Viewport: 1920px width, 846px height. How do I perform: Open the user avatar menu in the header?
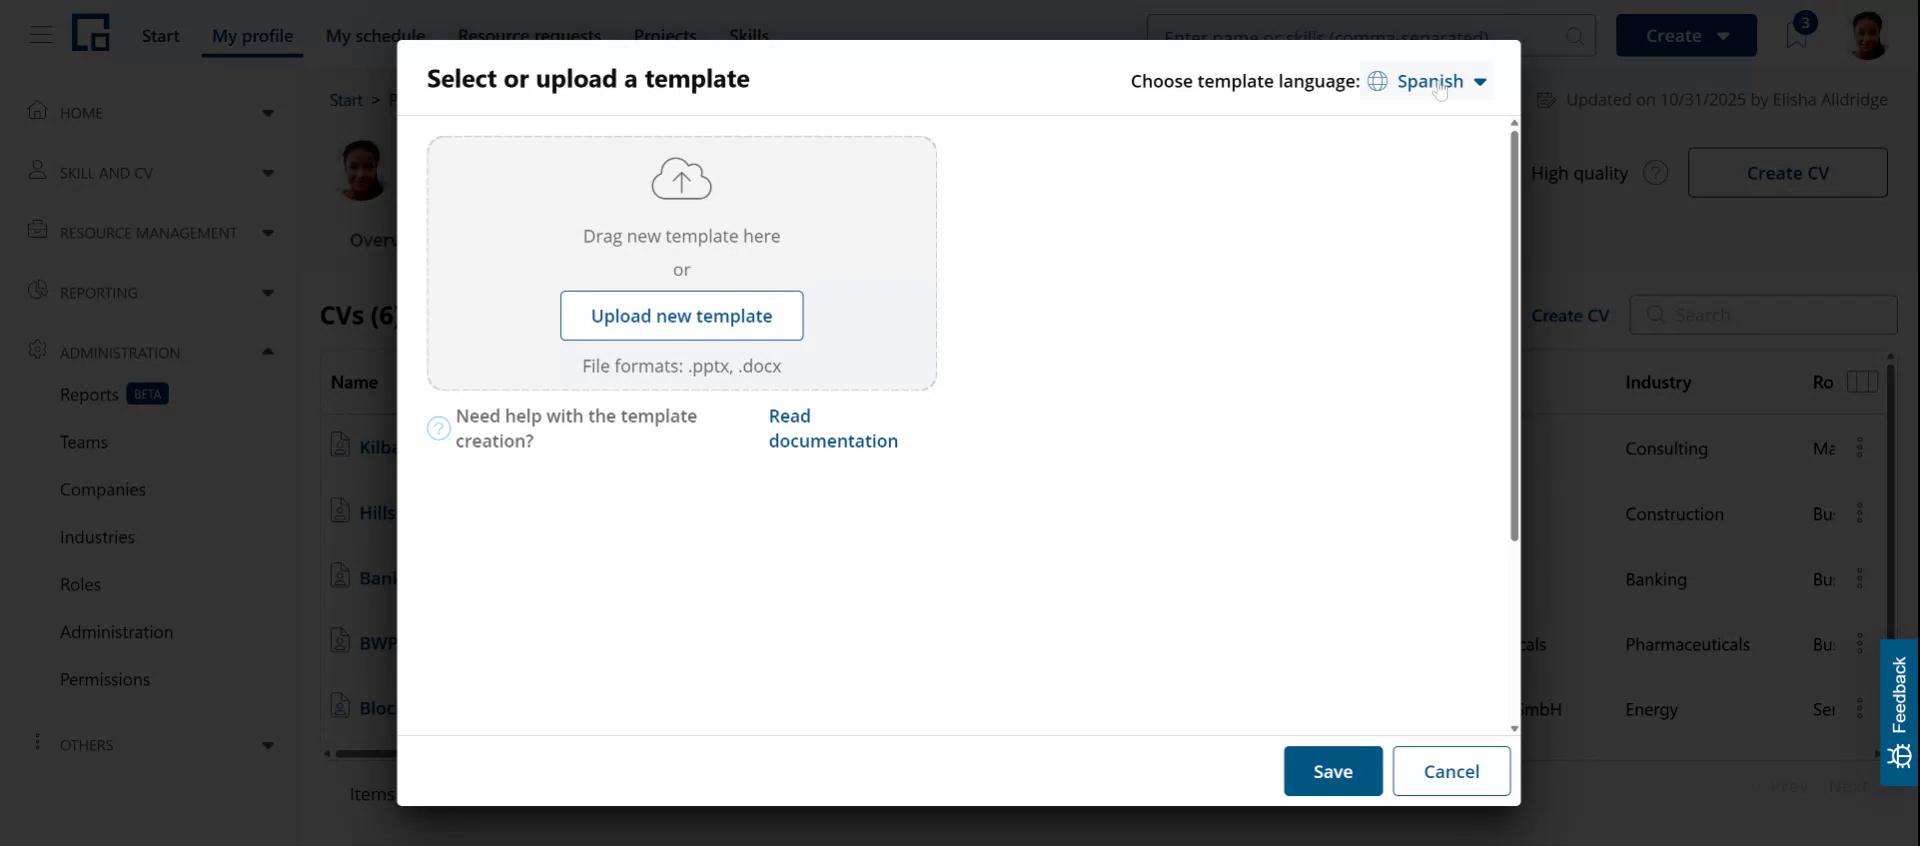(1866, 35)
